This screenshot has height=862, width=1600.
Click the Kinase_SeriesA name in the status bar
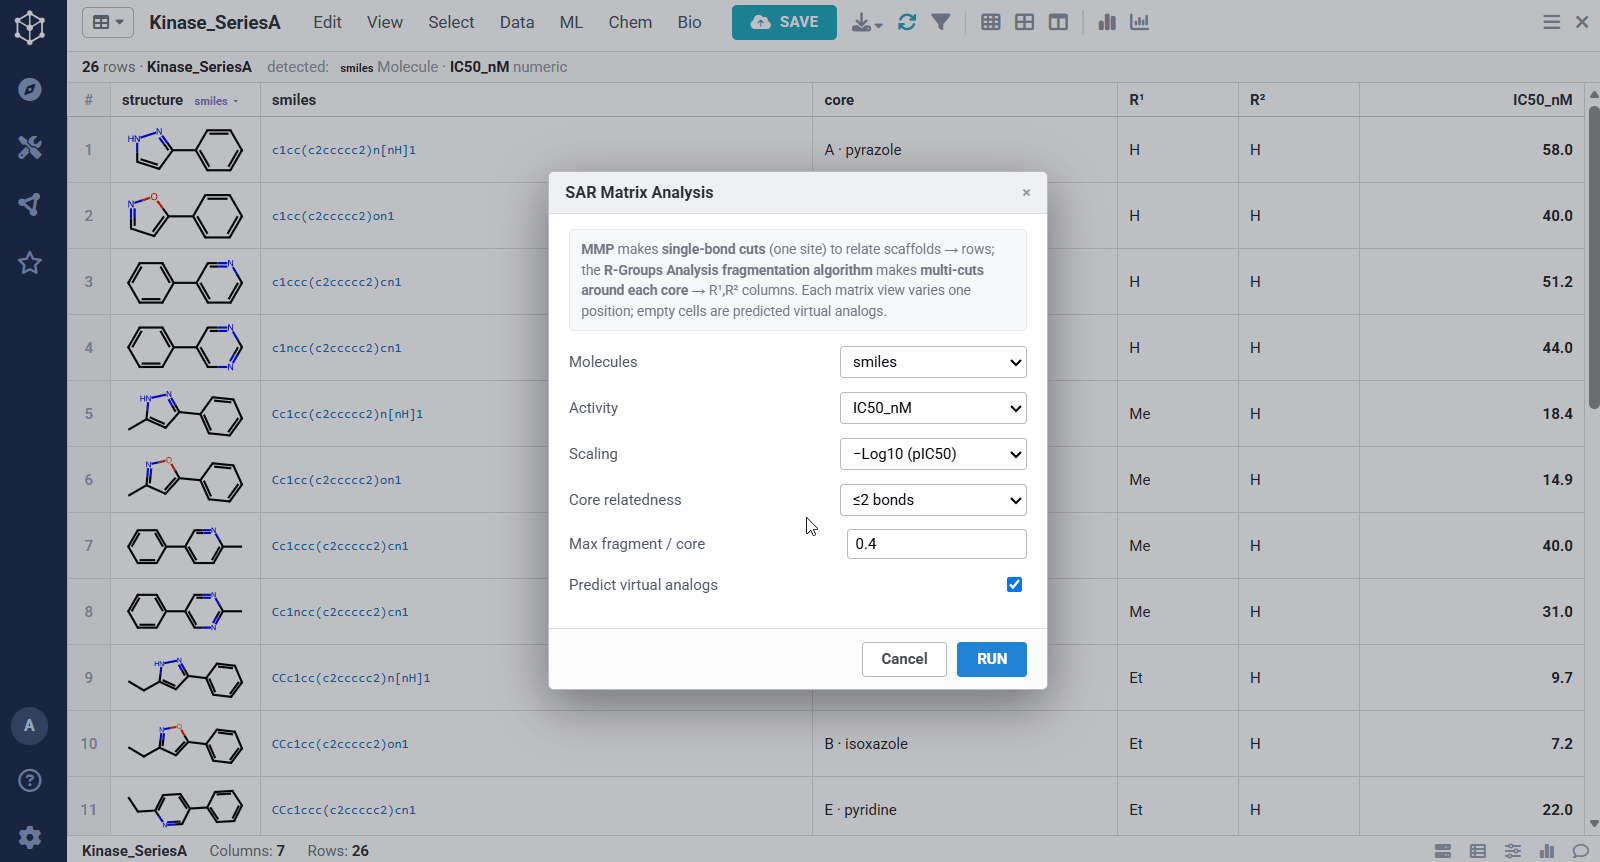(x=134, y=851)
